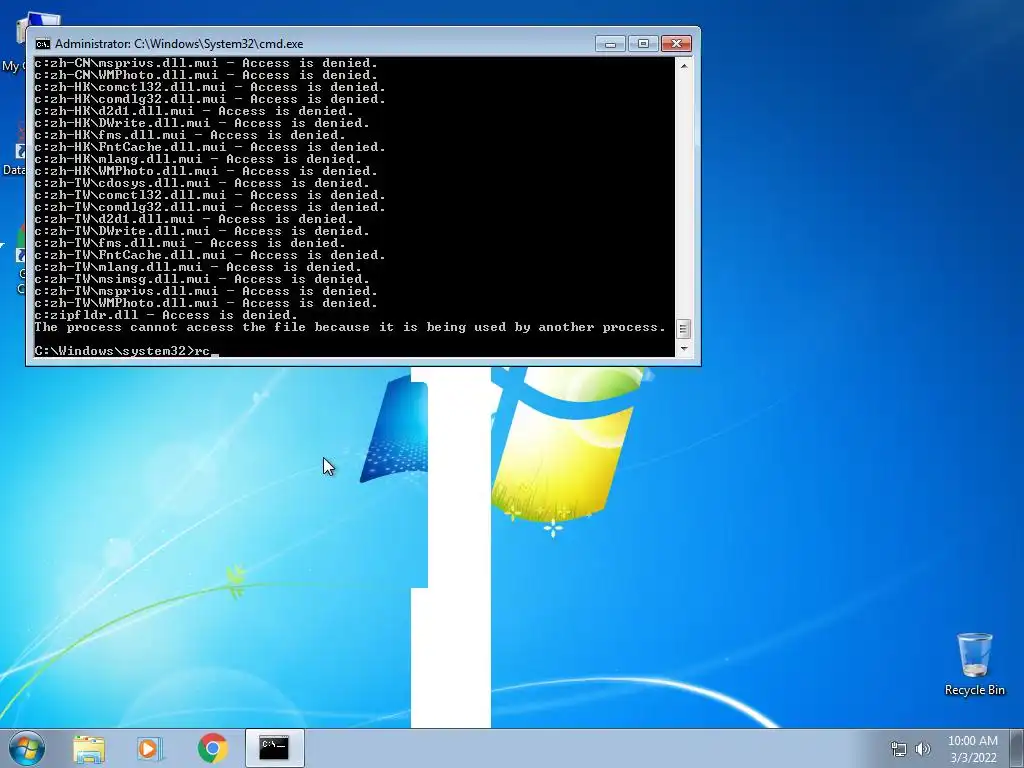Screen dimensions: 1024x768
Task: Click the 'c:zh-TW\DWrite.dll.mui' line
Action: pyautogui.click(x=202, y=231)
